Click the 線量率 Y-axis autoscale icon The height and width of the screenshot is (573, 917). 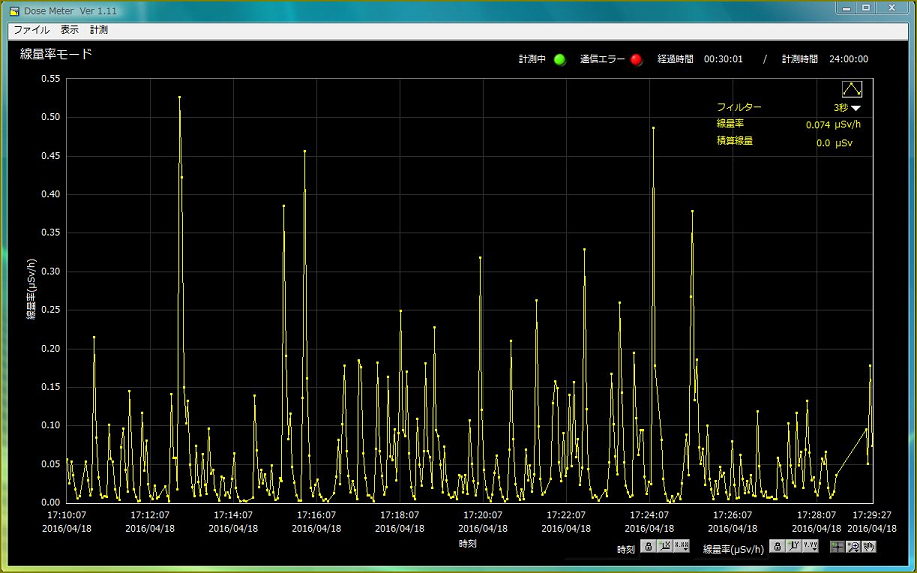pyautogui.click(x=792, y=546)
